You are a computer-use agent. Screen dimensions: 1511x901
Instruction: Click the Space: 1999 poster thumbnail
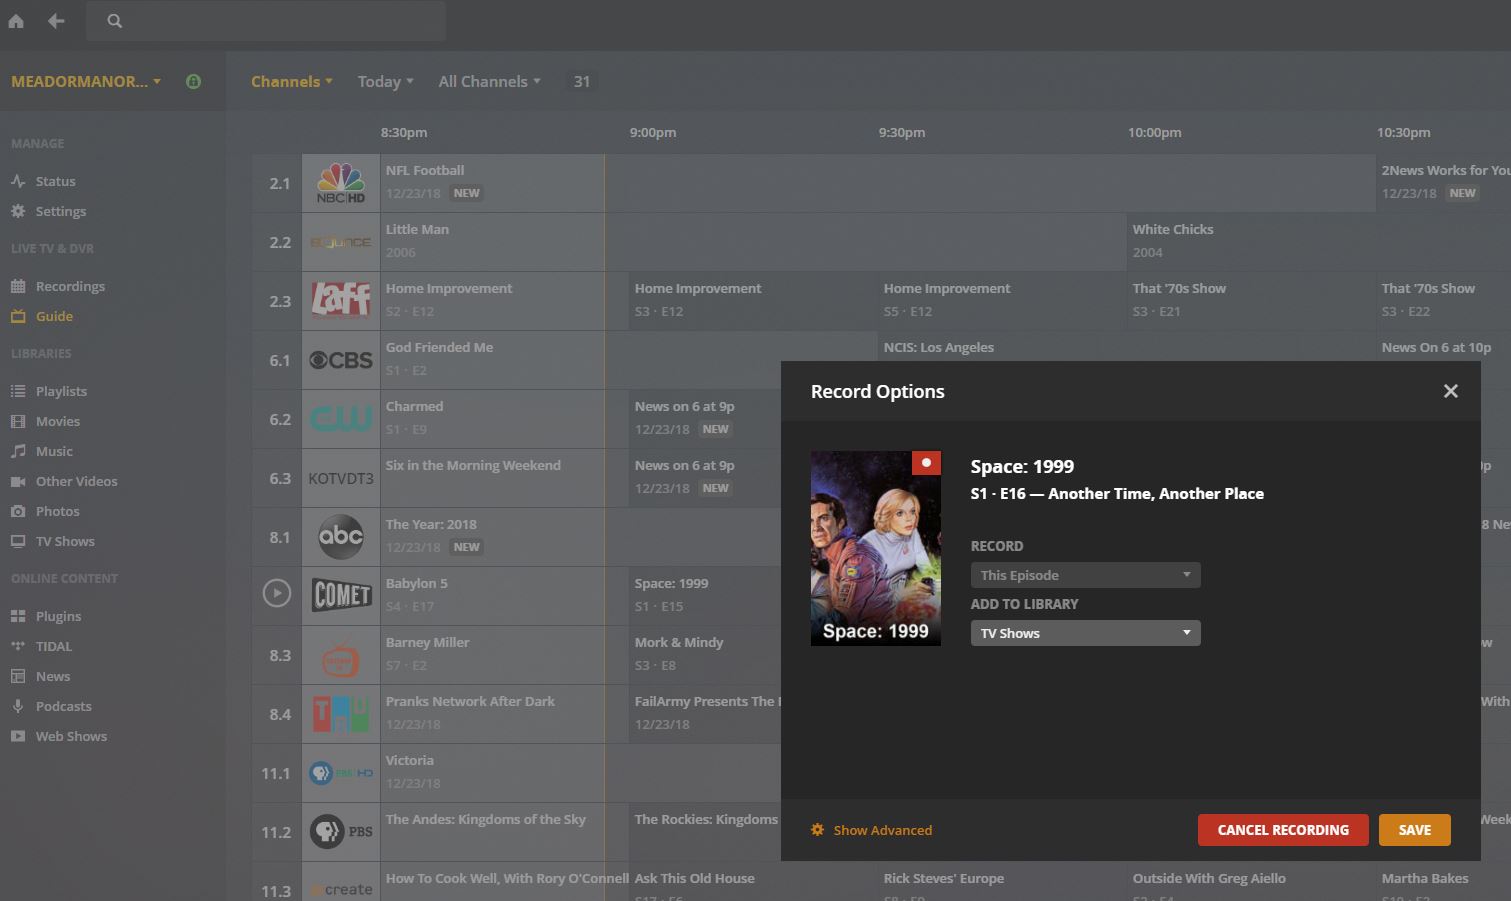[875, 547]
